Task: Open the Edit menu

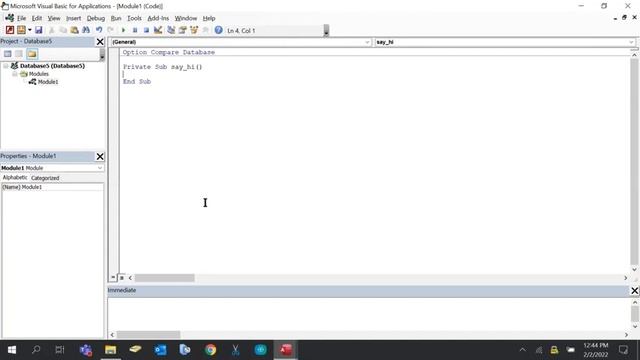Action: coord(37,18)
